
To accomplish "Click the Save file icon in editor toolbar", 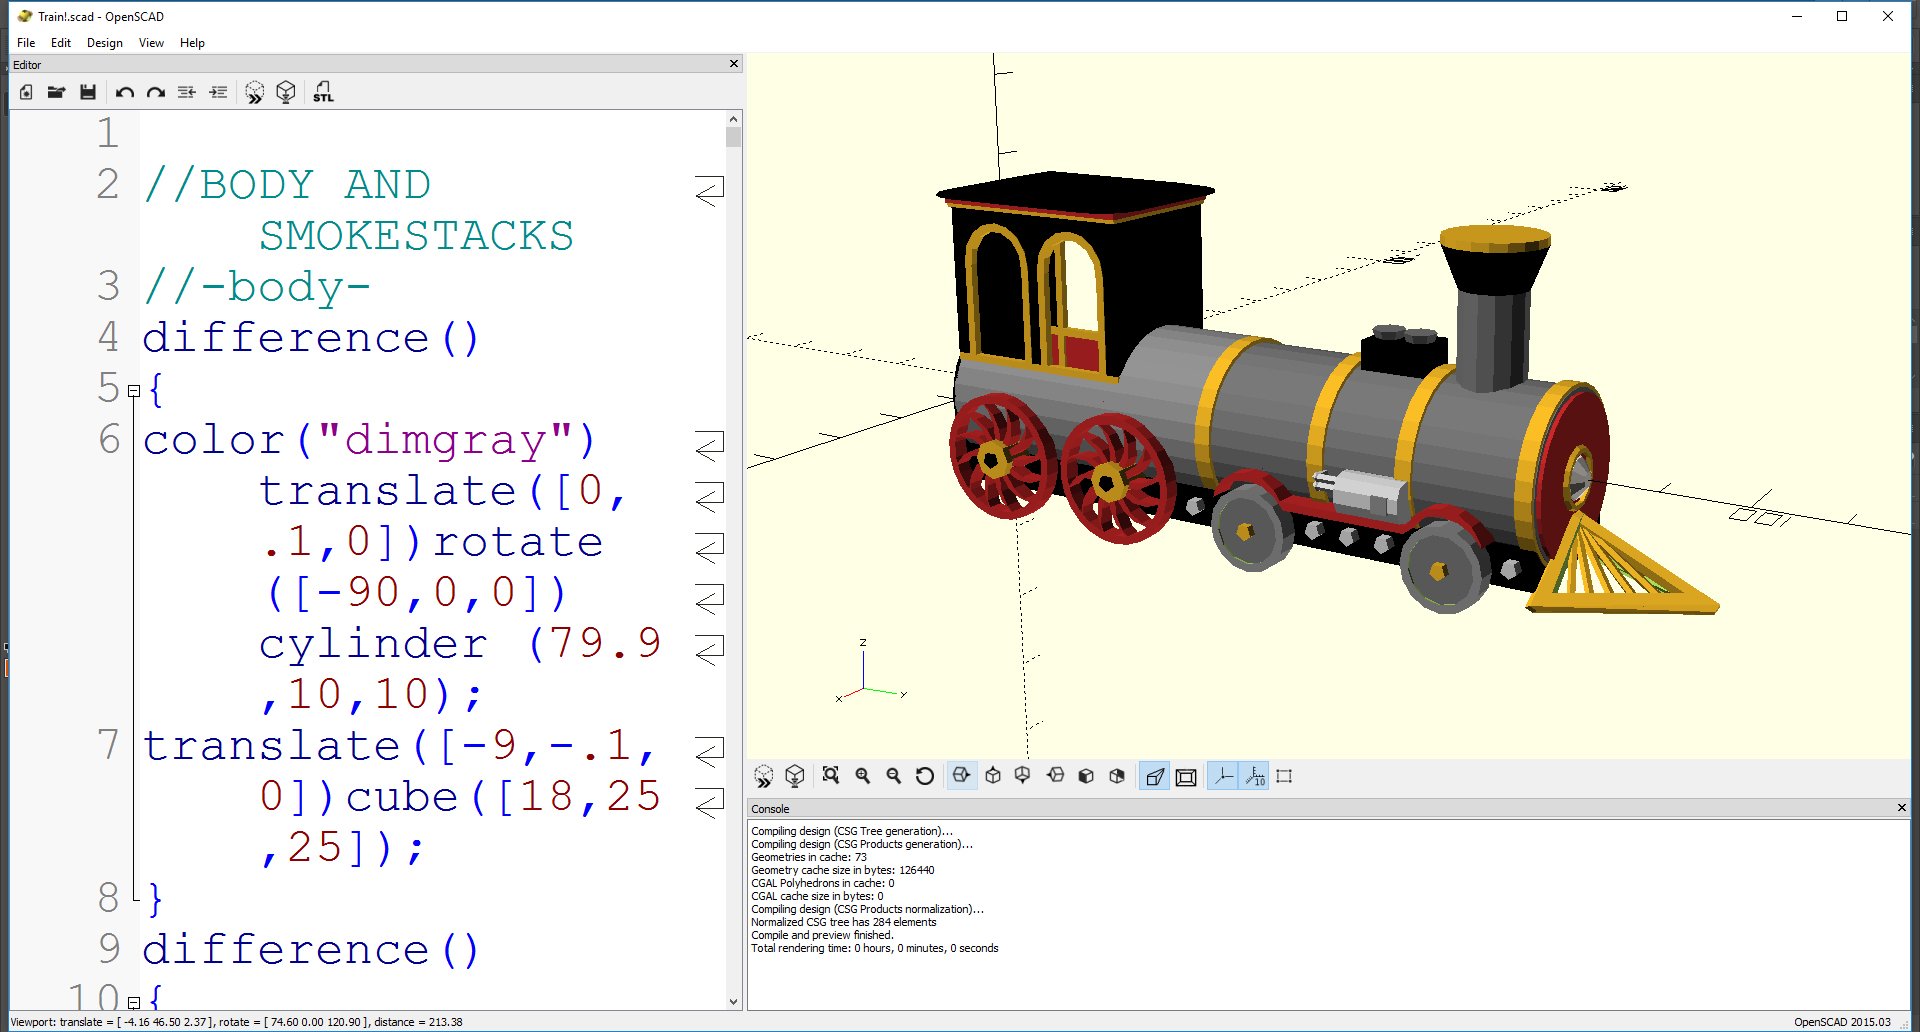I will pyautogui.click(x=88, y=92).
